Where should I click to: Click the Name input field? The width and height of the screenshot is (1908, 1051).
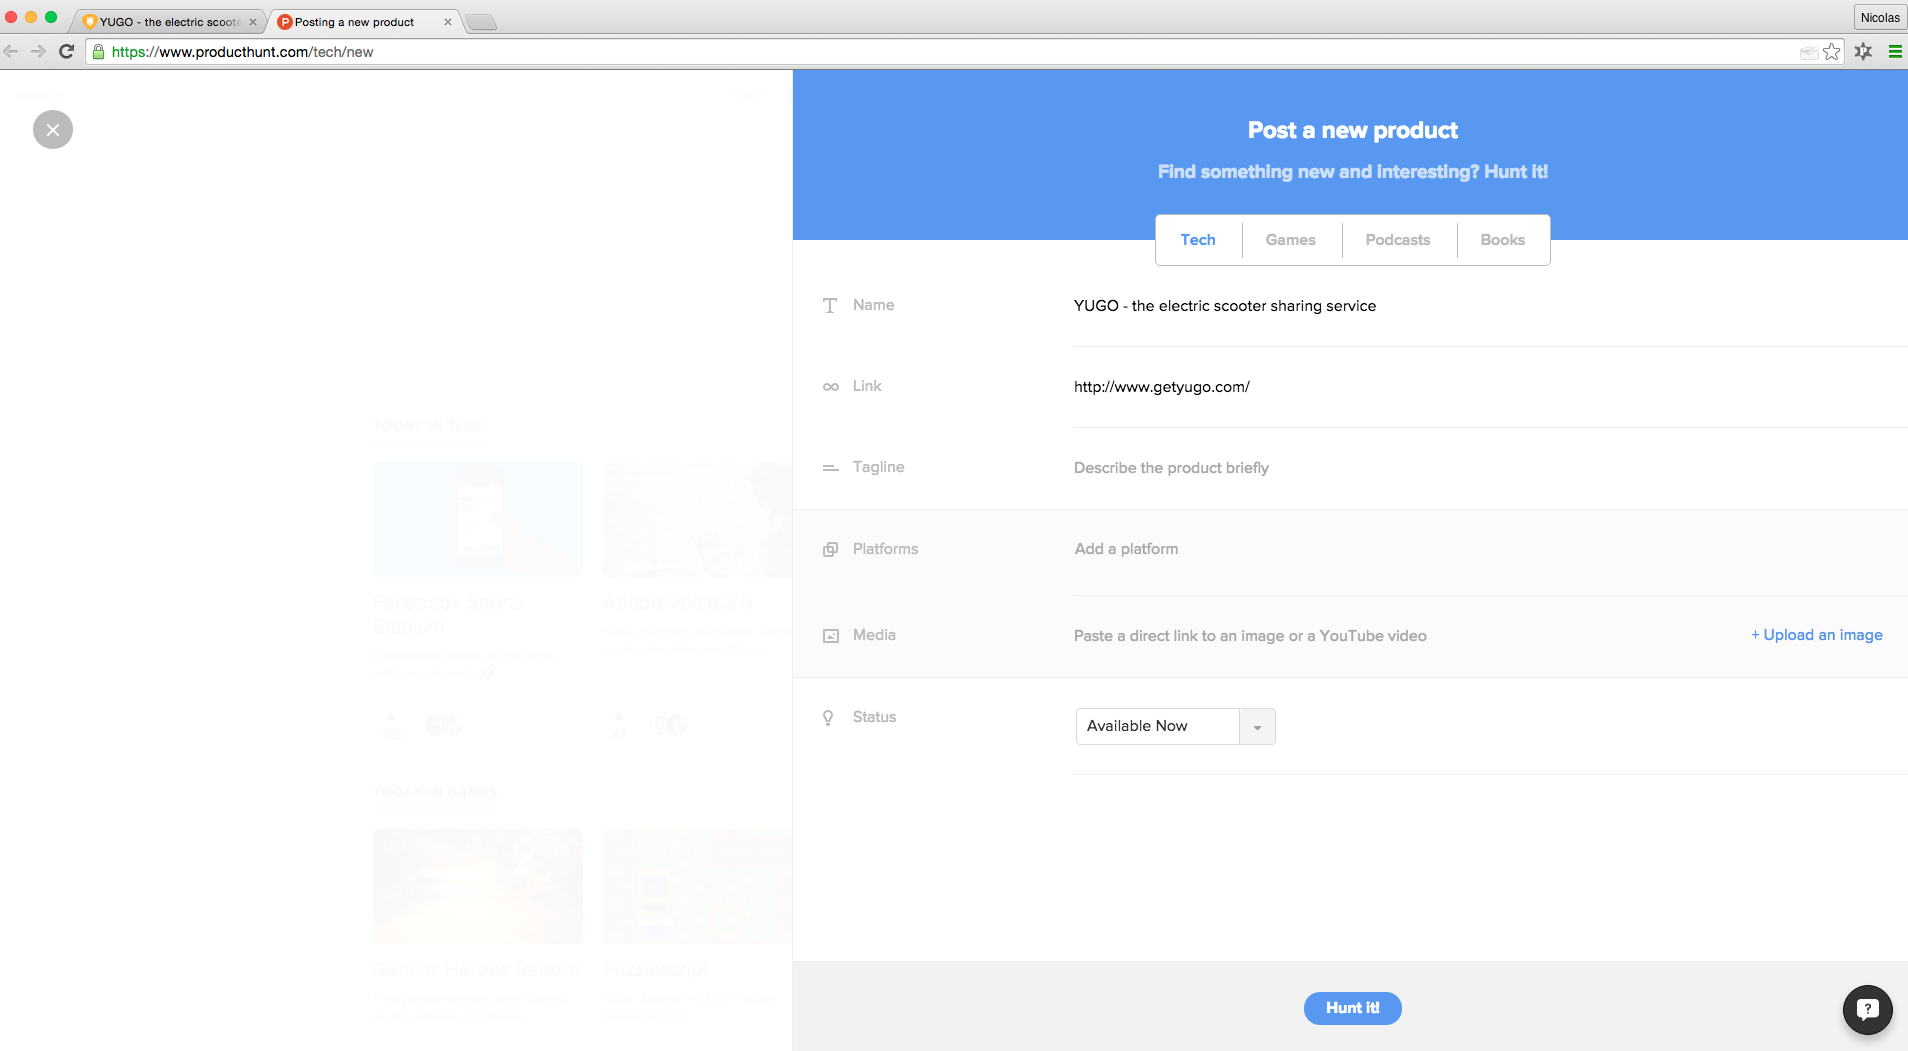1490,306
